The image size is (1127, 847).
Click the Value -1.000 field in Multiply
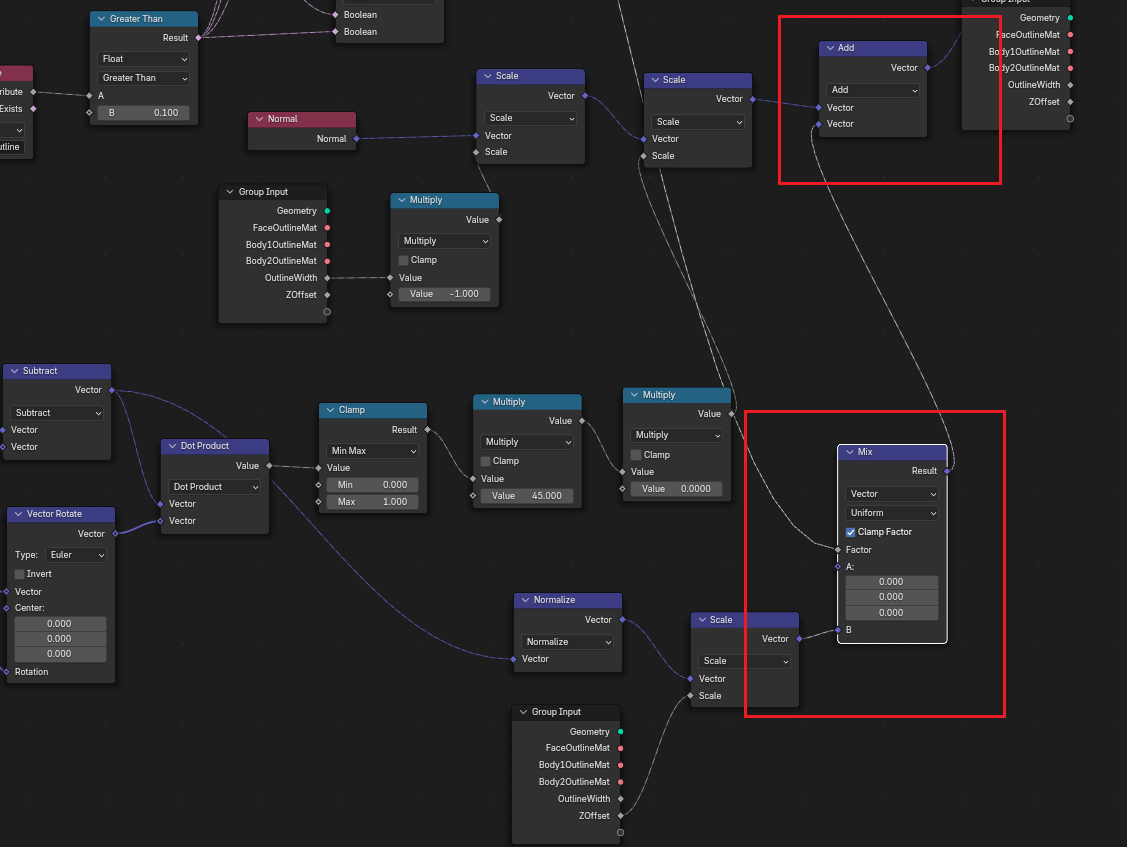[443, 294]
